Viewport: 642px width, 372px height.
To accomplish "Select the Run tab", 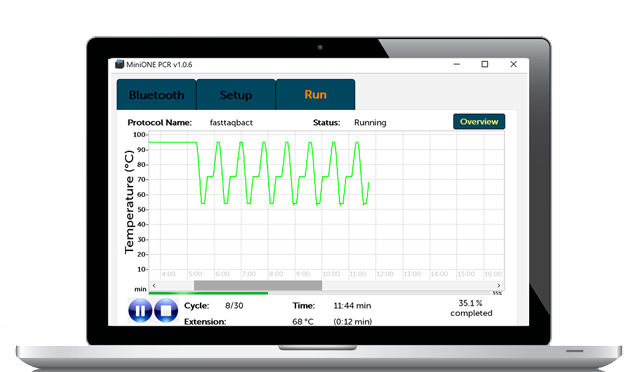I will pyautogui.click(x=315, y=95).
